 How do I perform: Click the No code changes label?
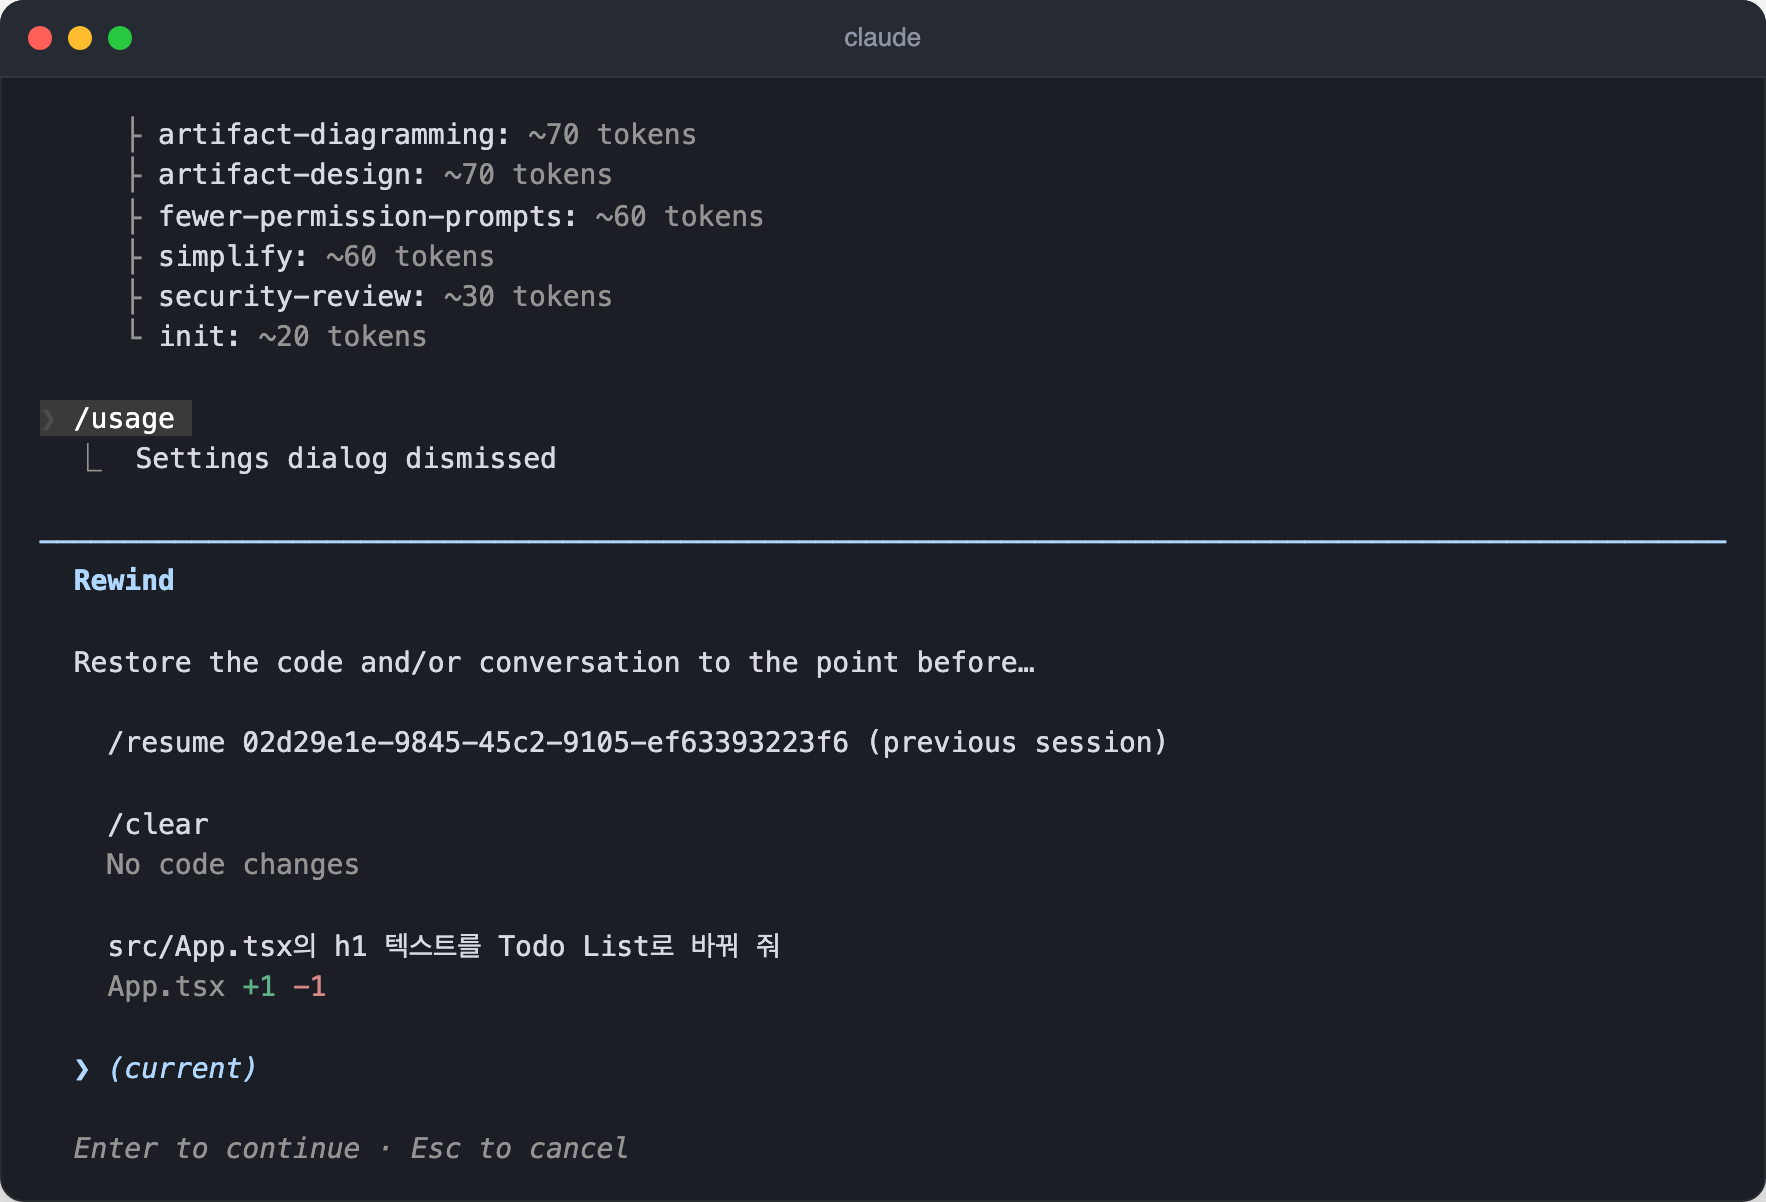[233, 865]
